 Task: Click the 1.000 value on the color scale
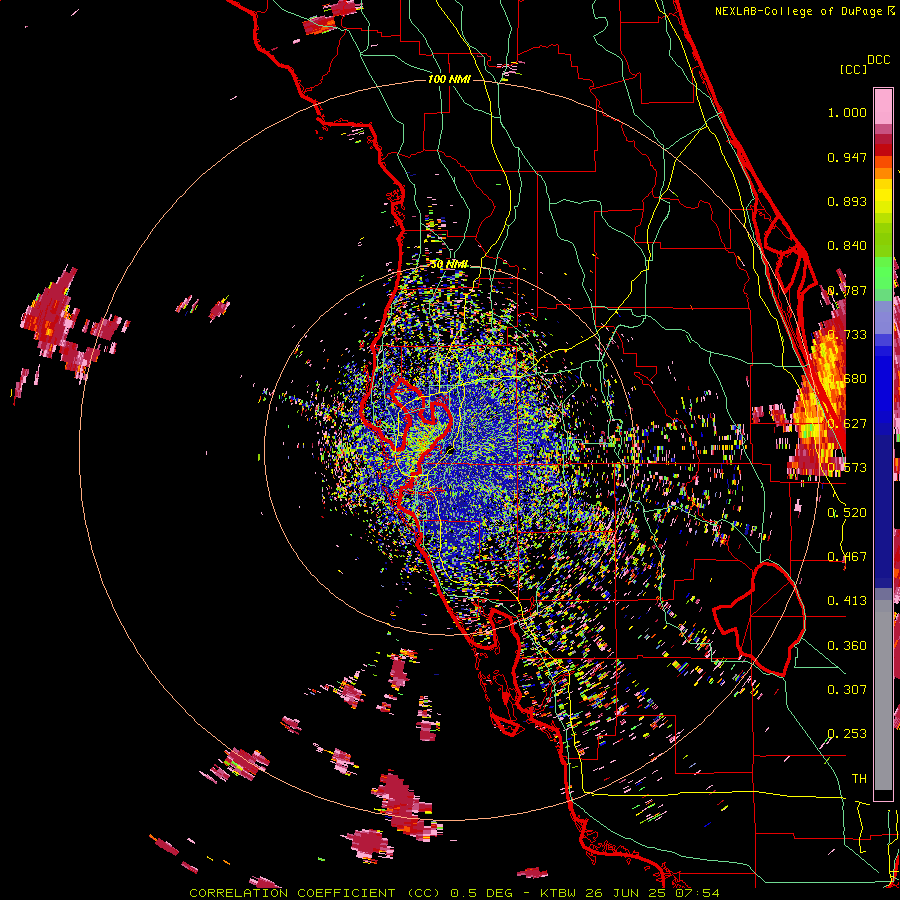point(847,112)
